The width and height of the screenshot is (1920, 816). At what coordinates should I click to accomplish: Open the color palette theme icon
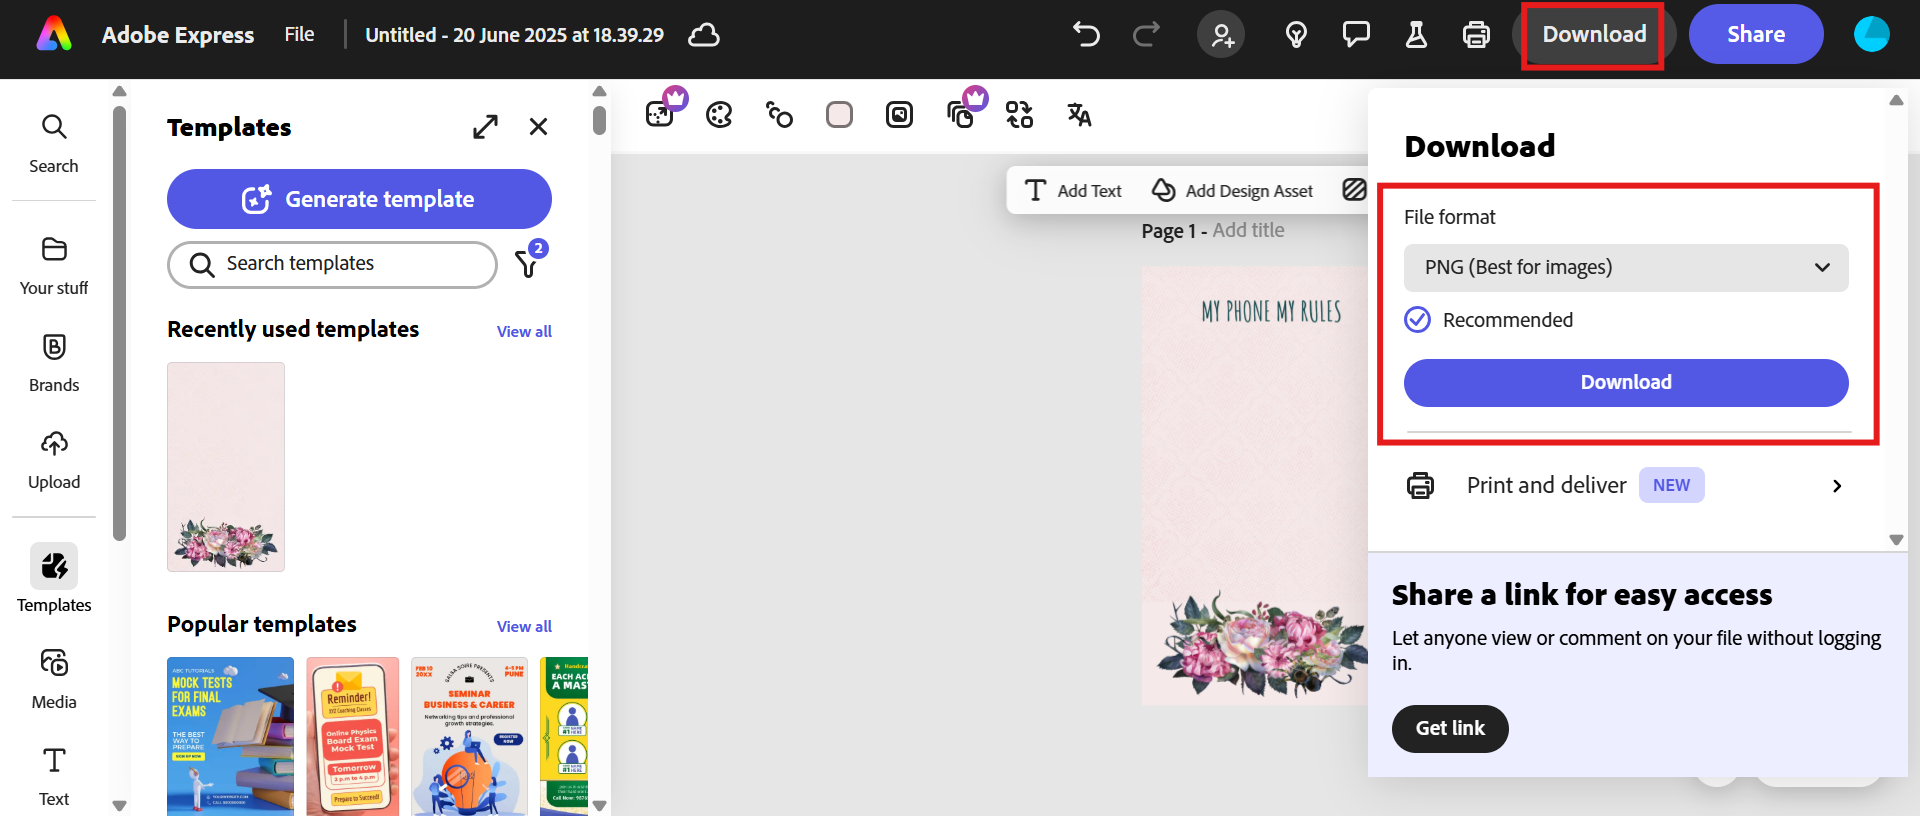(719, 115)
